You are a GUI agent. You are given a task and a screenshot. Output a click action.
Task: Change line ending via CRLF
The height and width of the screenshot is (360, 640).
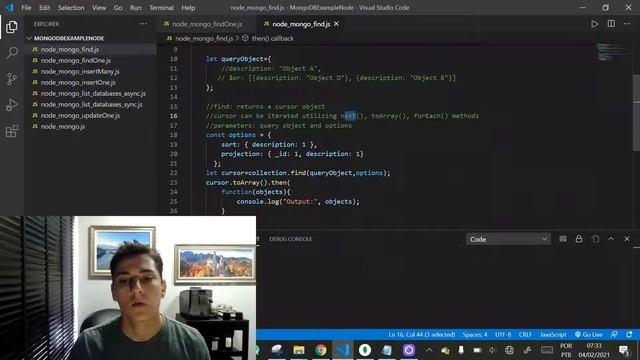(x=525, y=335)
